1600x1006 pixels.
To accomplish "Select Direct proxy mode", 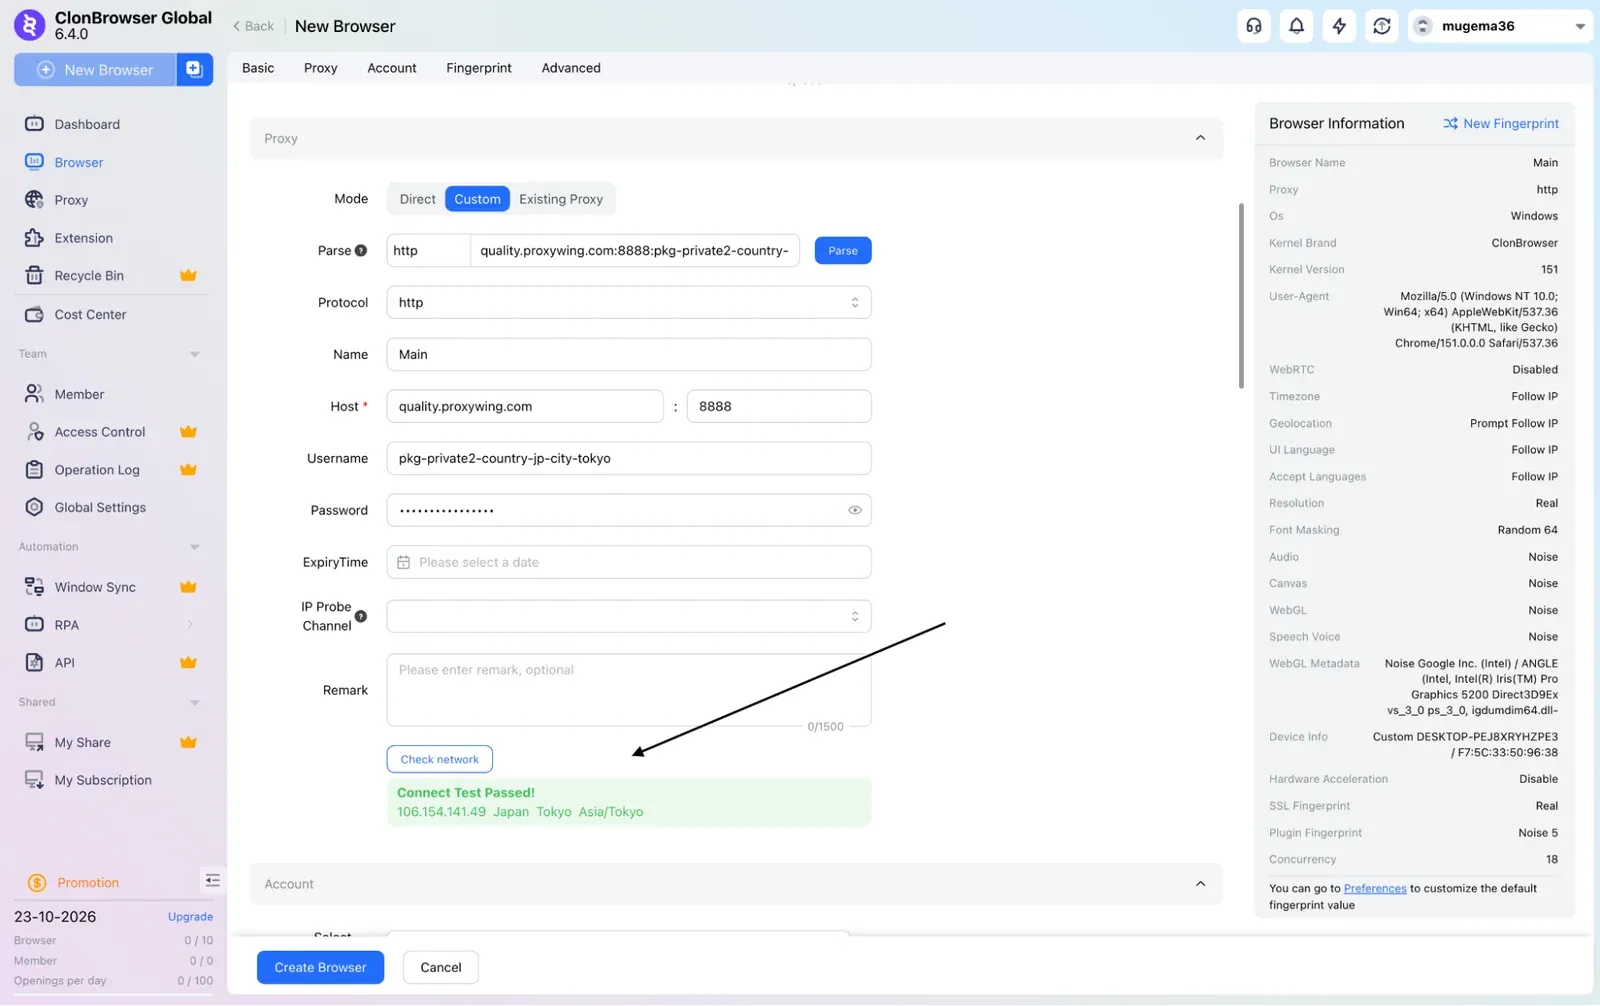I will pos(417,199).
